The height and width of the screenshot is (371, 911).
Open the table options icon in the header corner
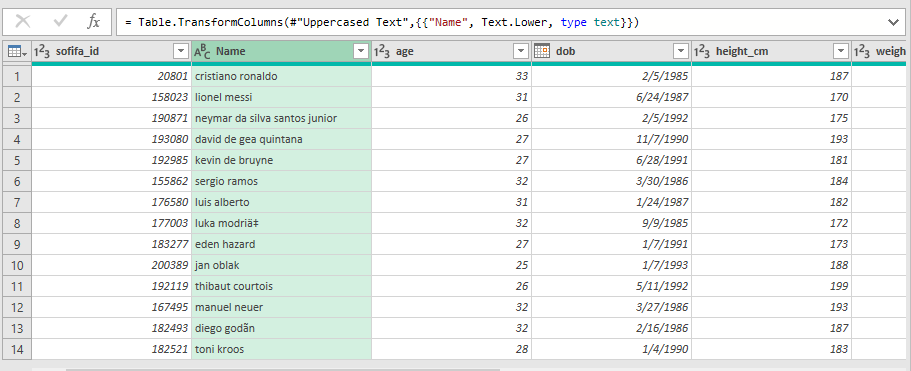[17, 52]
